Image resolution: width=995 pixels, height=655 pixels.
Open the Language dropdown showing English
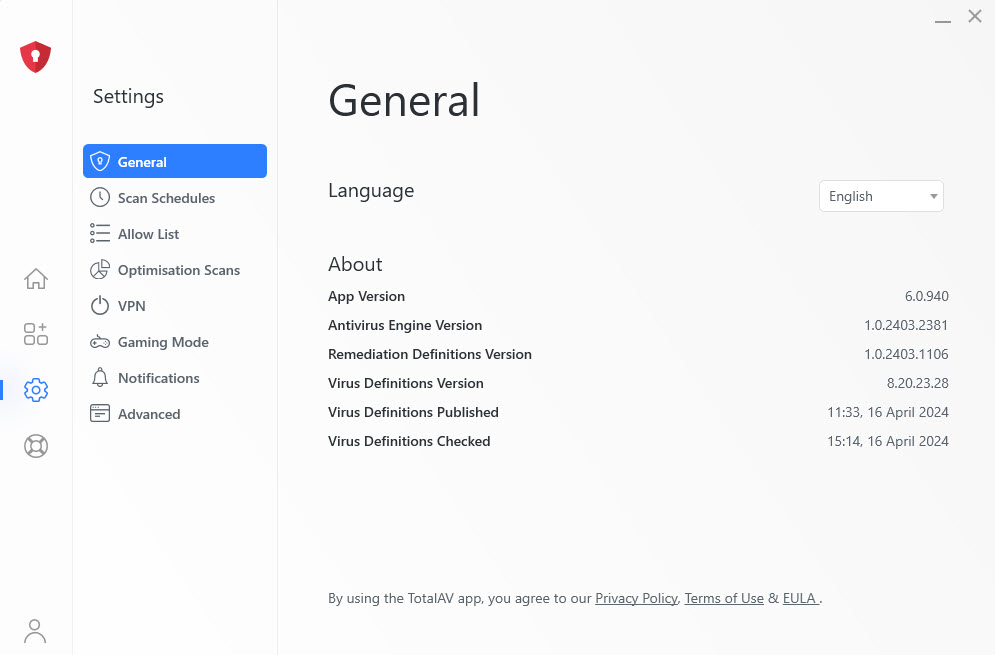tap(881, 196)
